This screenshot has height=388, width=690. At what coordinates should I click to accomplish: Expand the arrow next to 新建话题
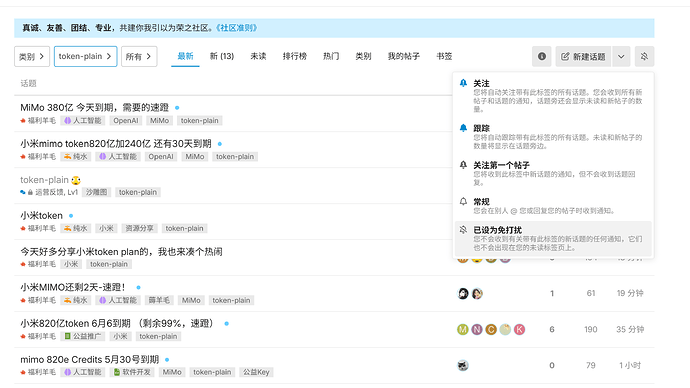coord(621,56)
